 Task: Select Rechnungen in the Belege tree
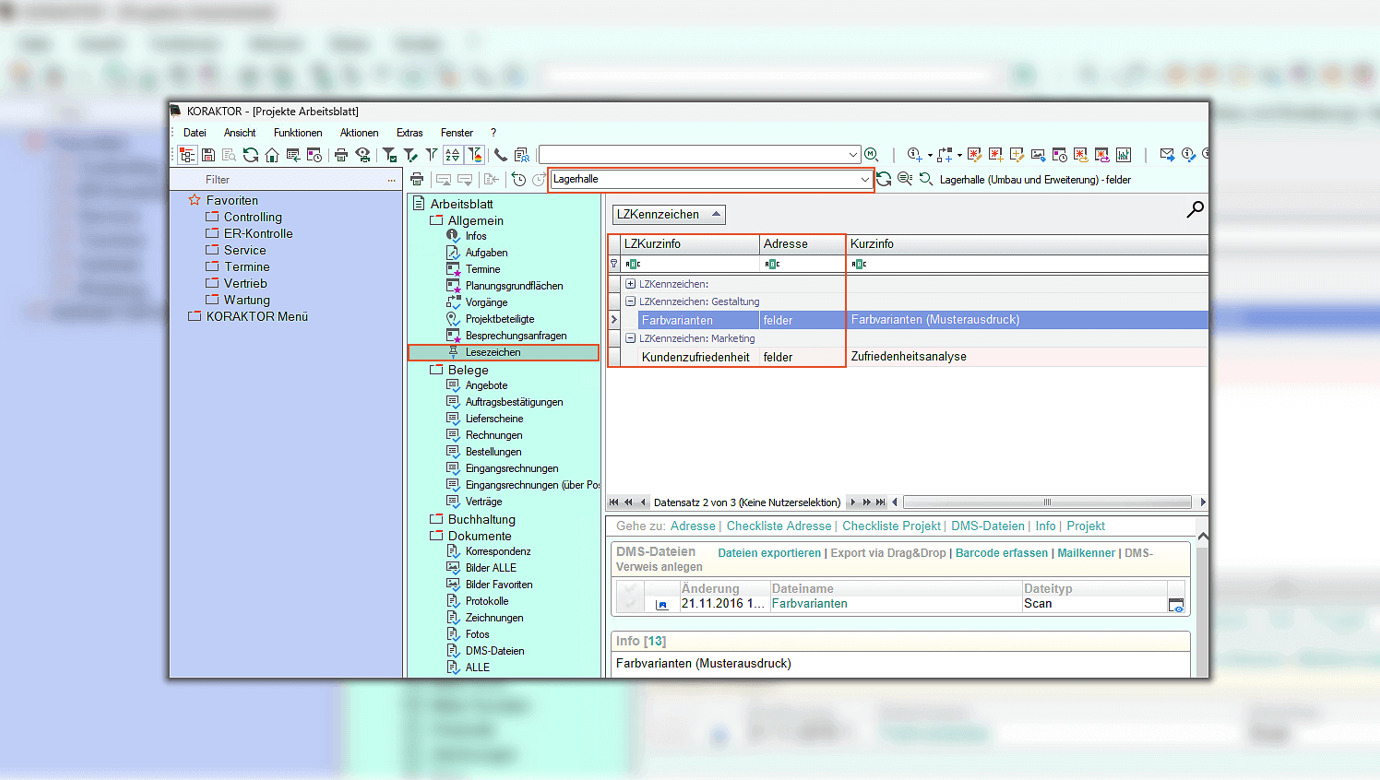(493, 435)
